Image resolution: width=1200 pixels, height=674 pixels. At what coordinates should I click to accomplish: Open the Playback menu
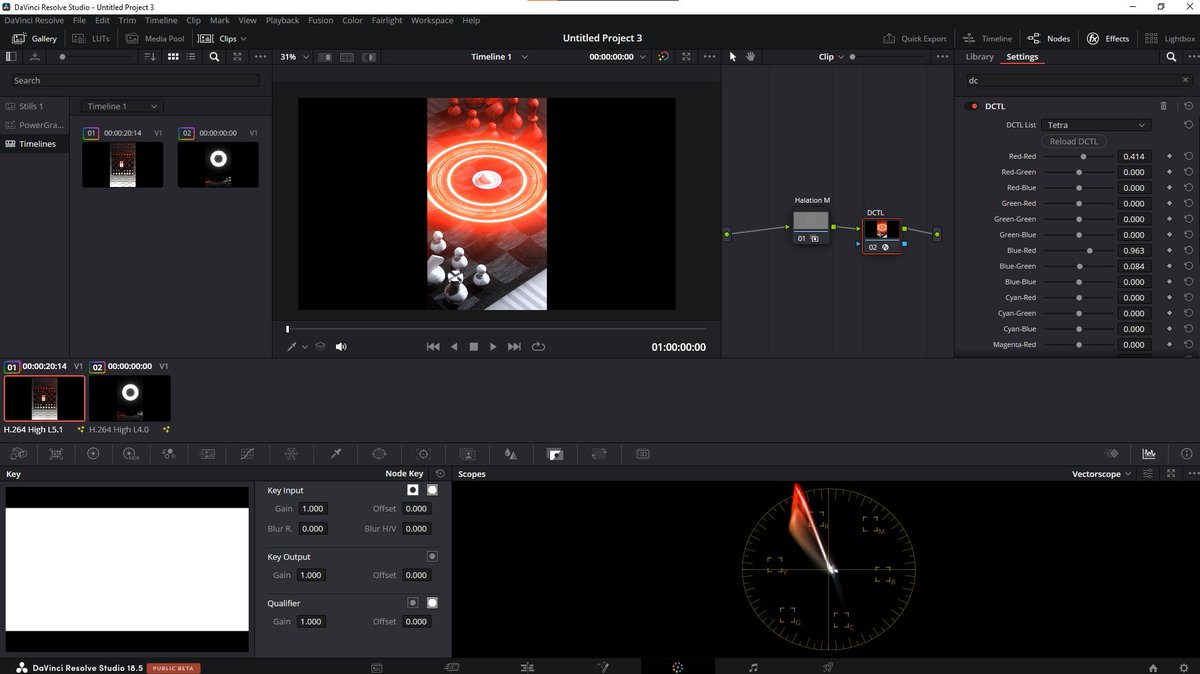point(282,20)
